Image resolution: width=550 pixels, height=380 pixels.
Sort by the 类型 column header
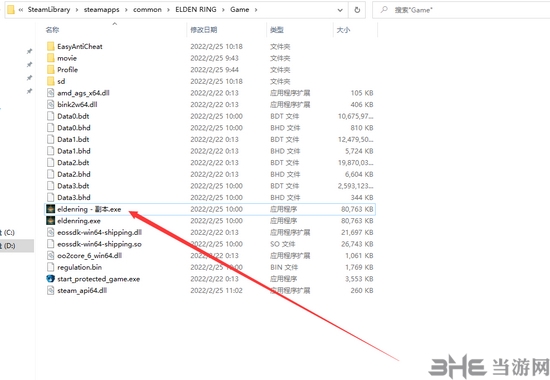tap(277, 30)
